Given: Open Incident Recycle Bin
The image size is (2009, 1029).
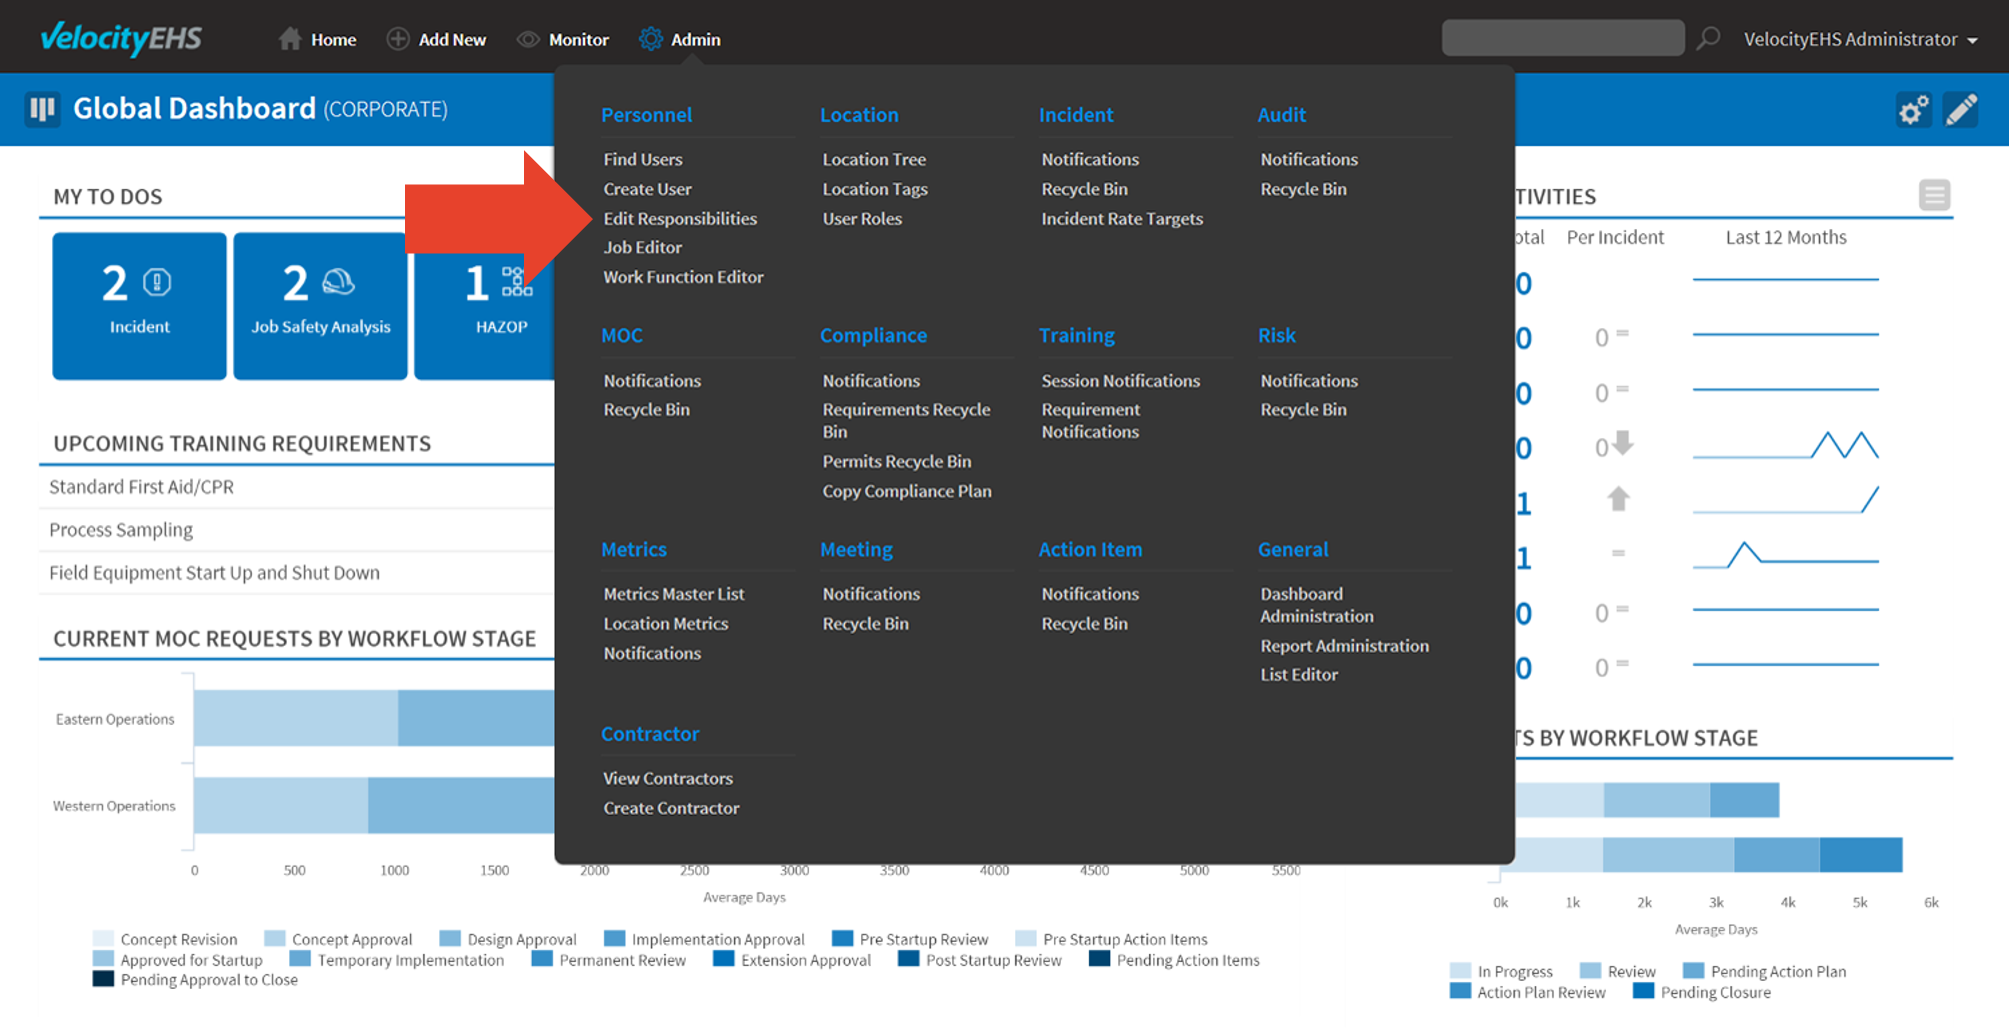Looking at the screenshot, I should (x=1084, y=189).
